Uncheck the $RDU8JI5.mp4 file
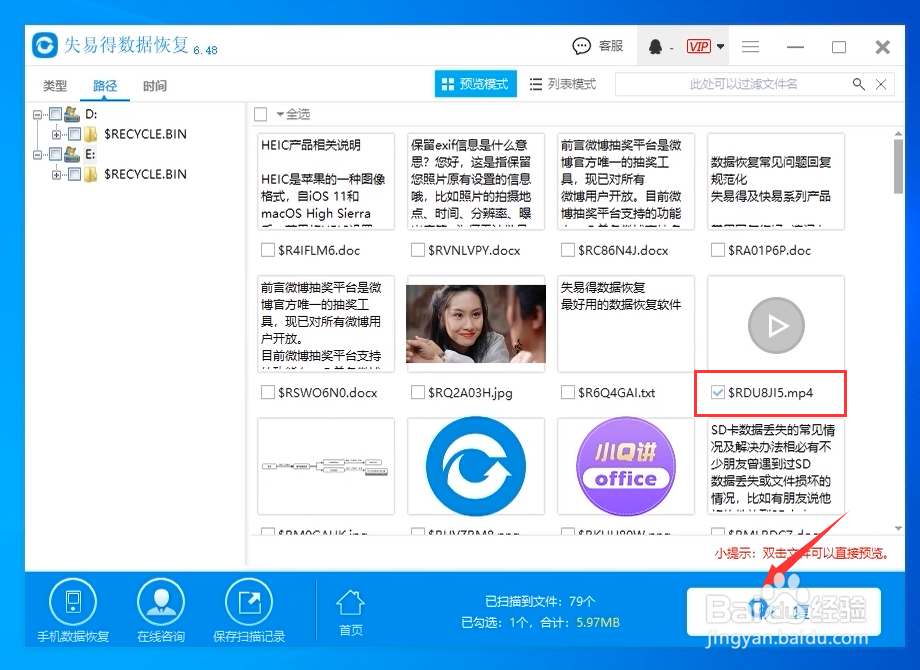The height and width of the screenshot is (670, 920). 716,392
